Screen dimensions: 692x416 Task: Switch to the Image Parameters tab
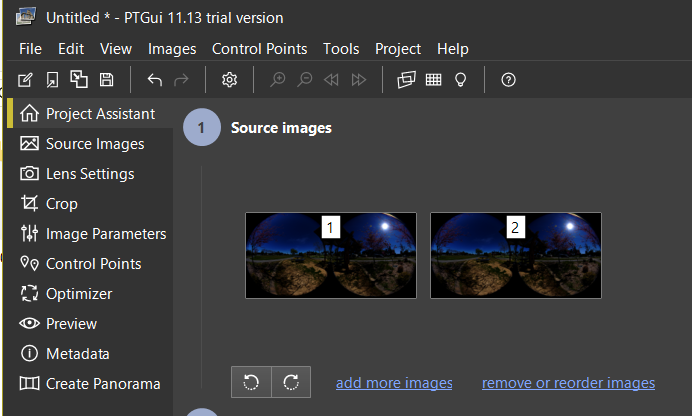point(90,234)
